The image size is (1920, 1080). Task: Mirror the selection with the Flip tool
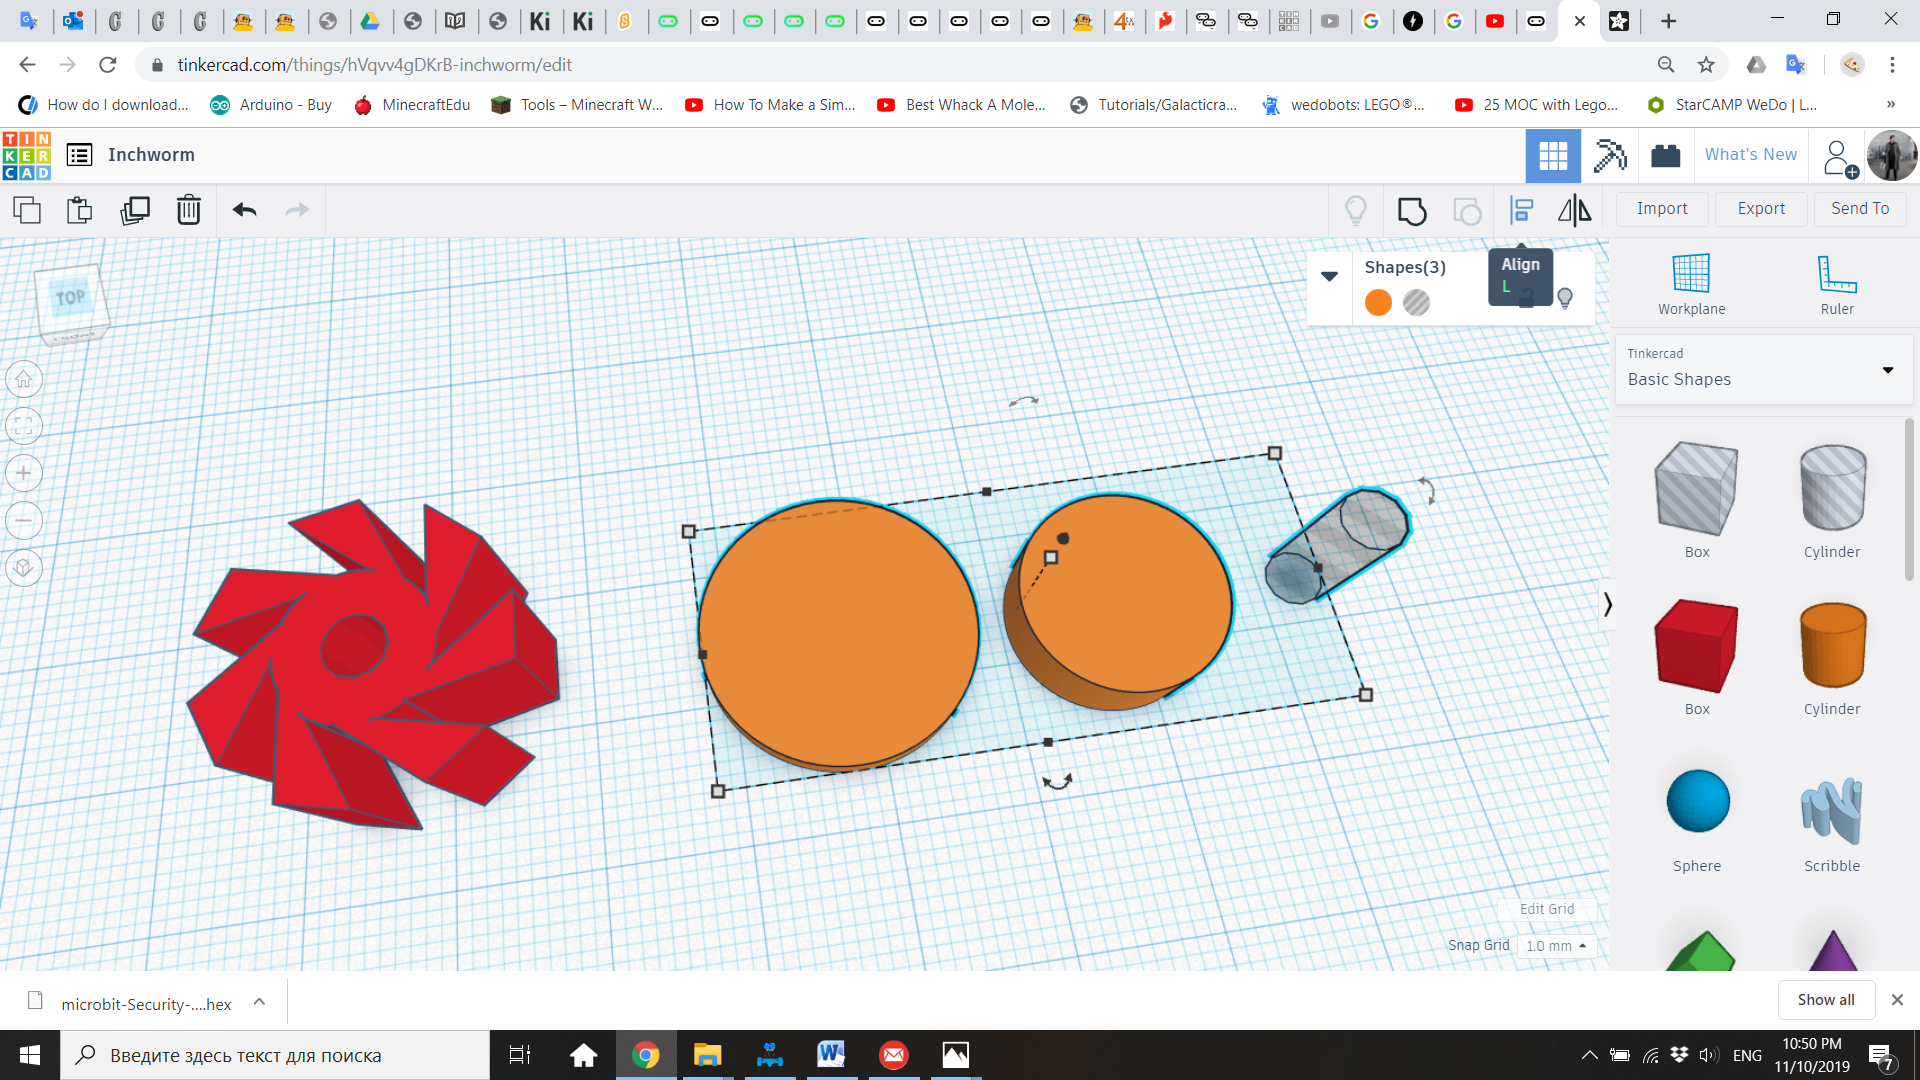click(1573, 210)
